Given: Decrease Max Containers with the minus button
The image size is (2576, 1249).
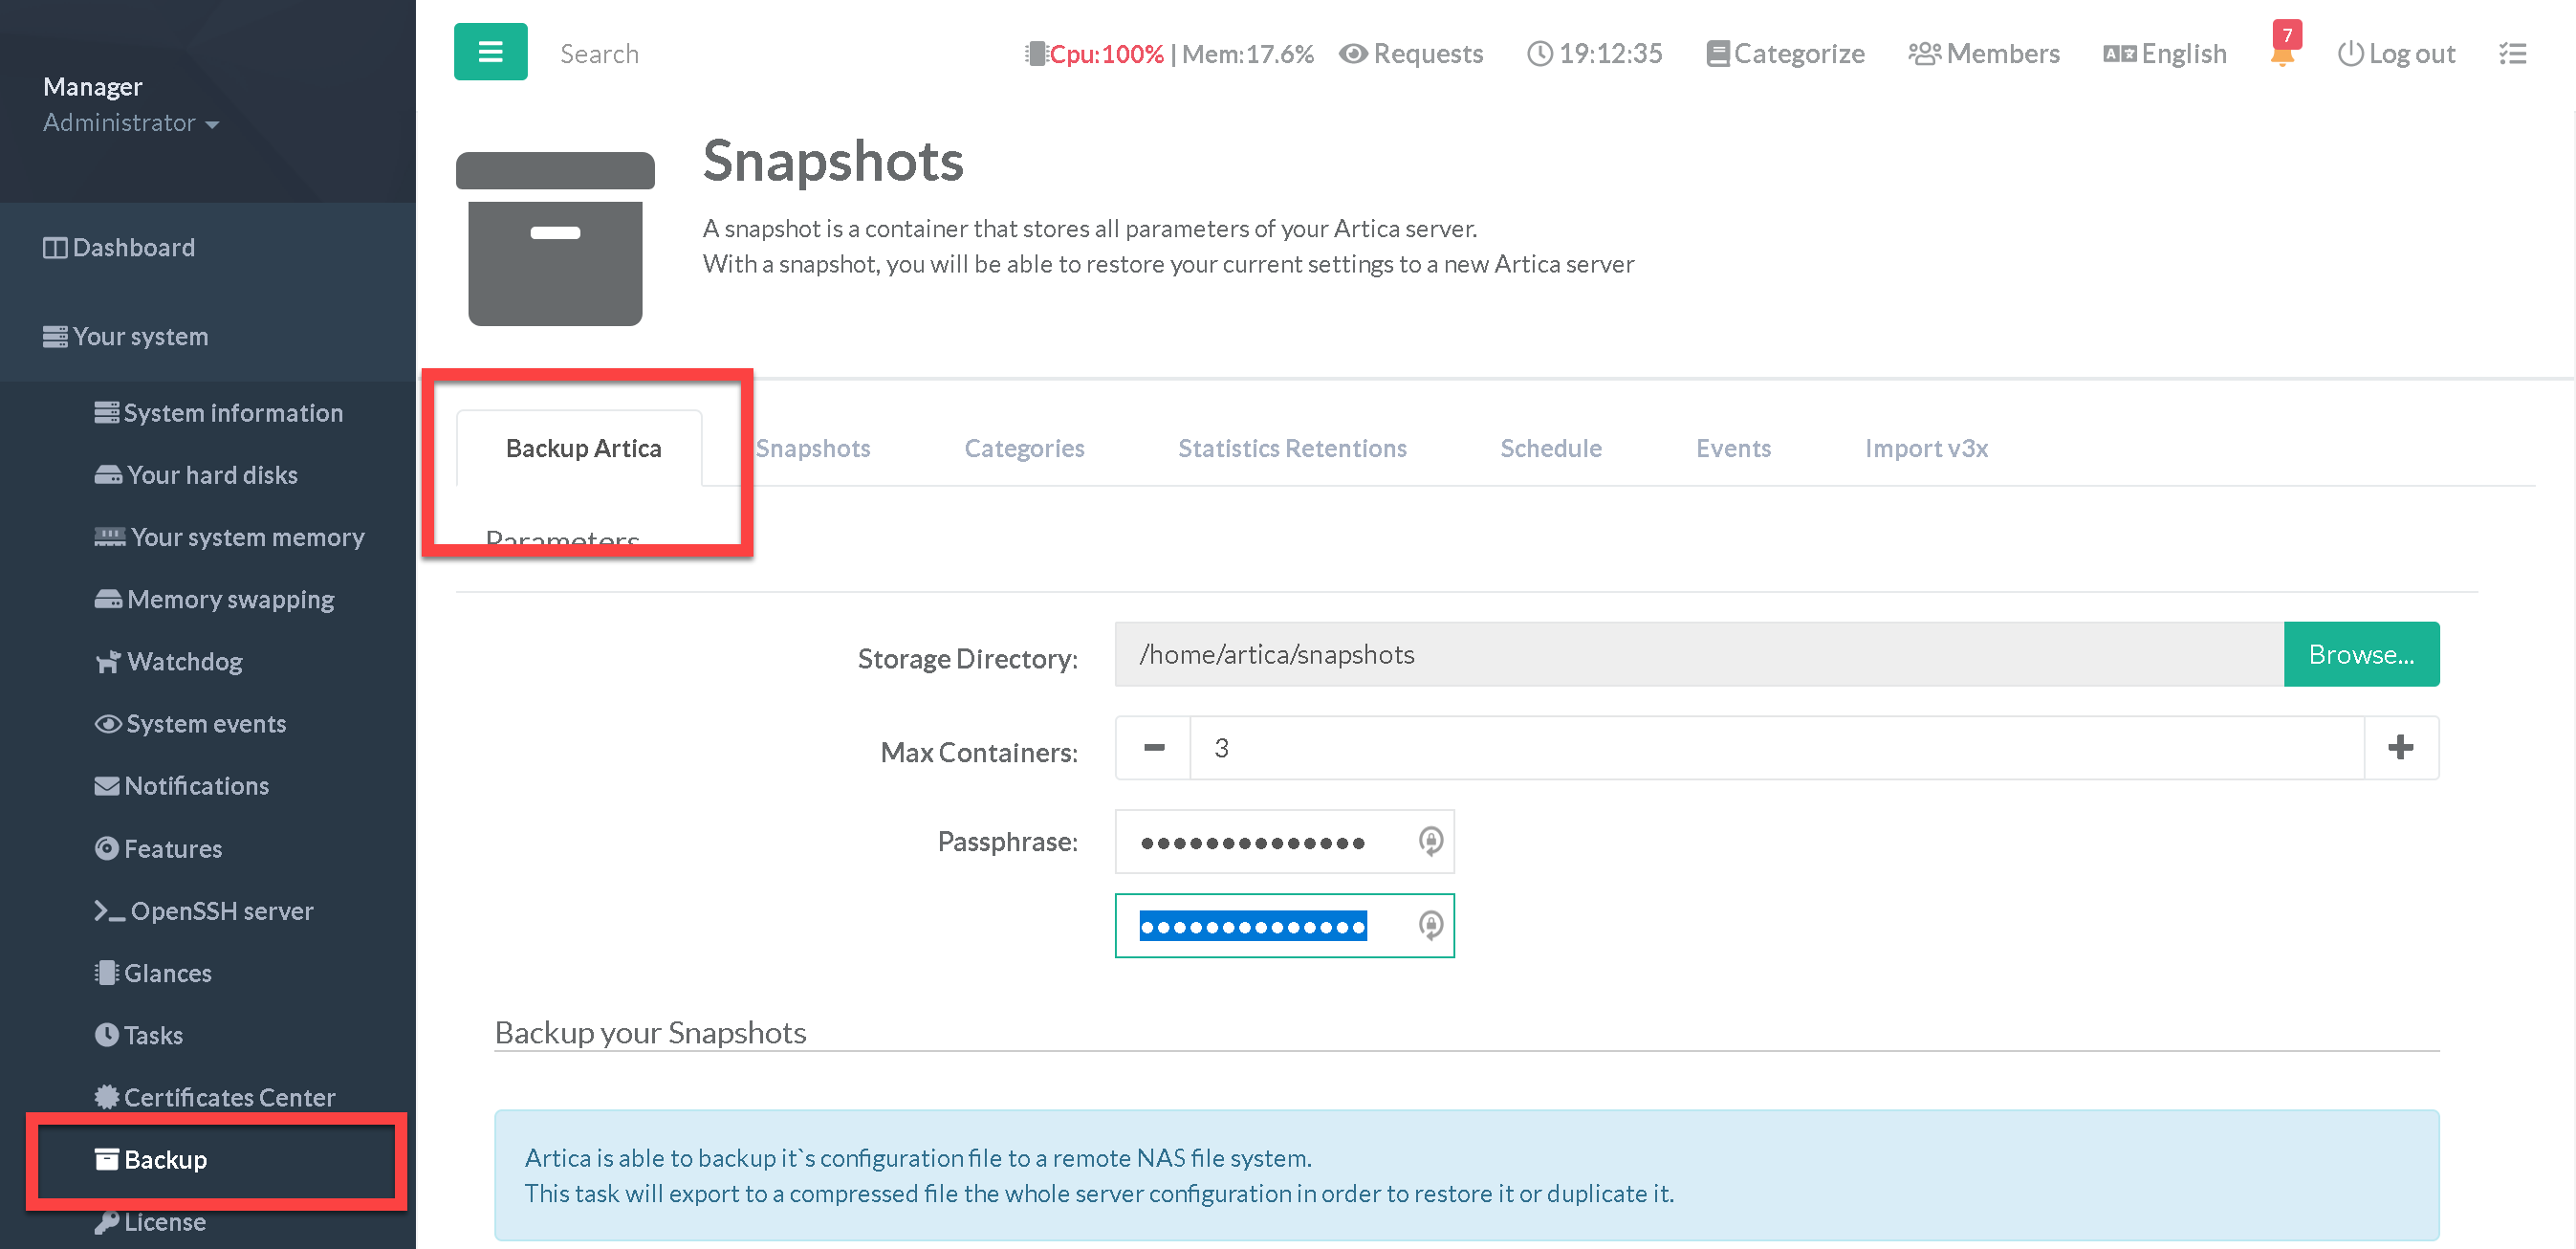Looking at the screenshot, I should pyautogui.click(x=1153, y=747).
